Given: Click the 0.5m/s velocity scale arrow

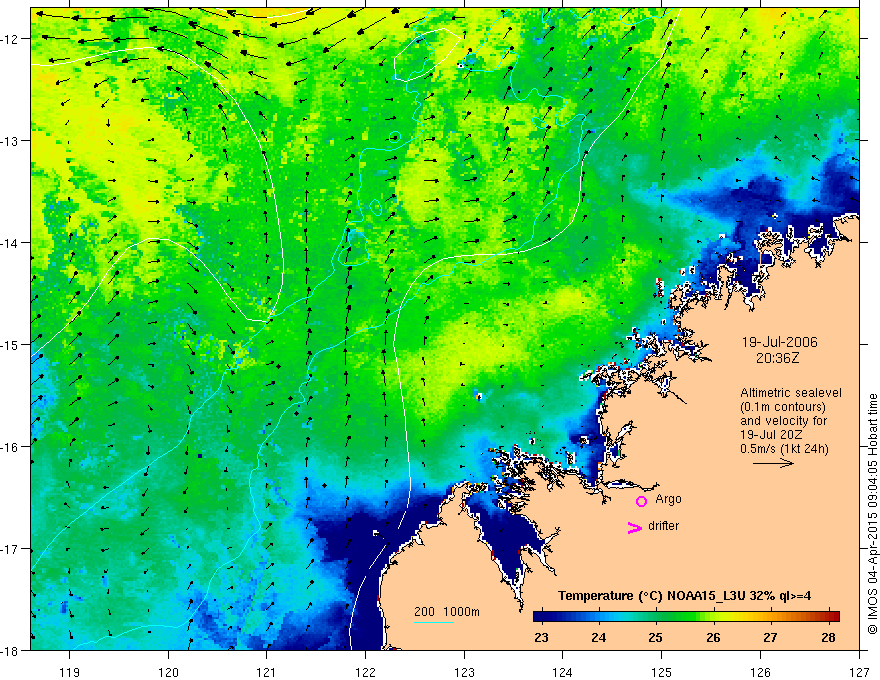Looking at the screenshot, I should 773,463.
